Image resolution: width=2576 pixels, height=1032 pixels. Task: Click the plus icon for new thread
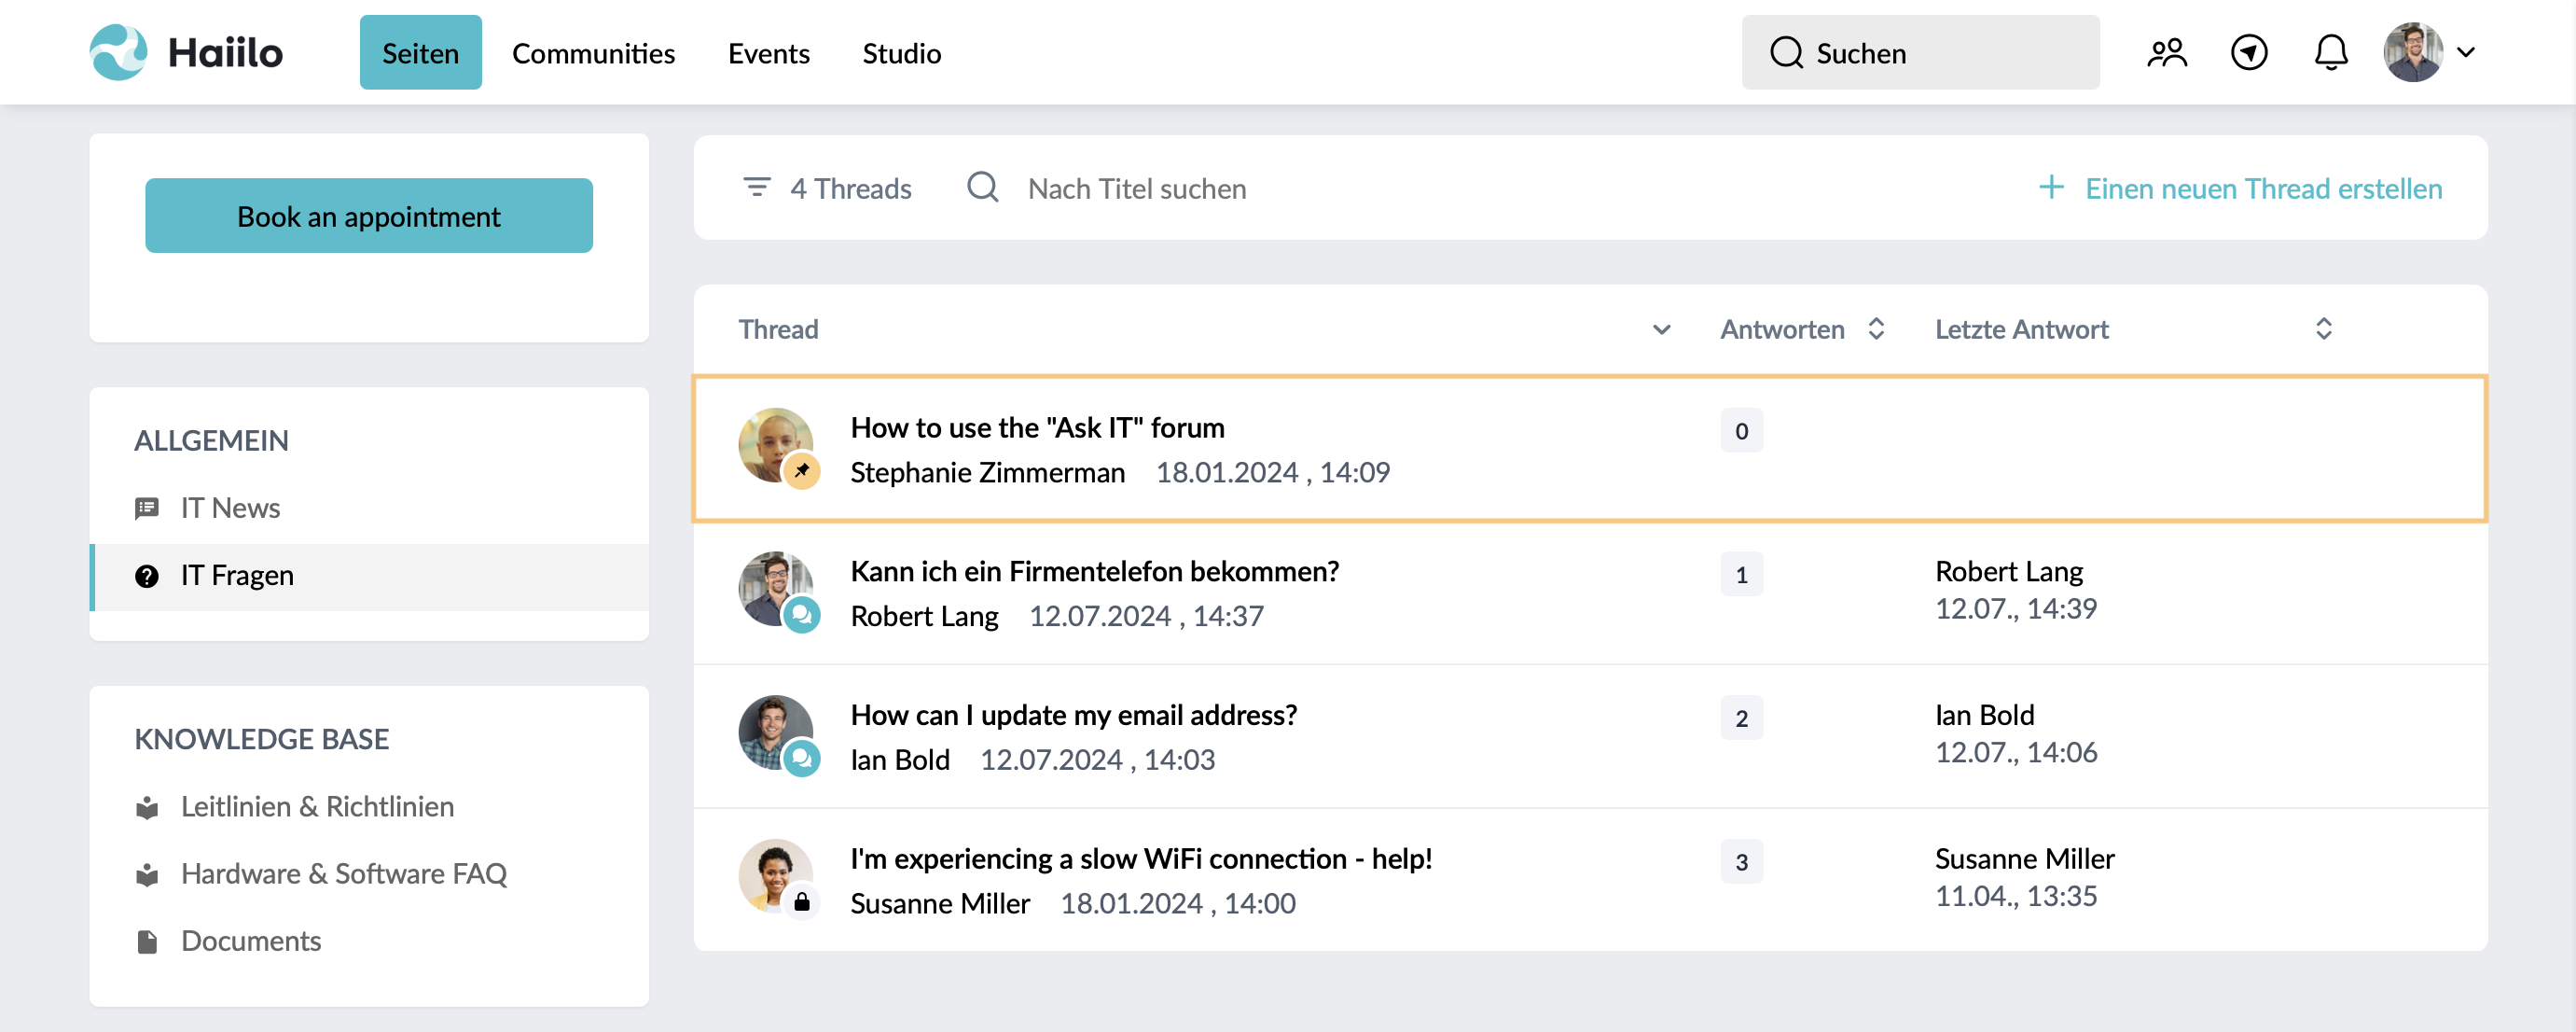2051,187
